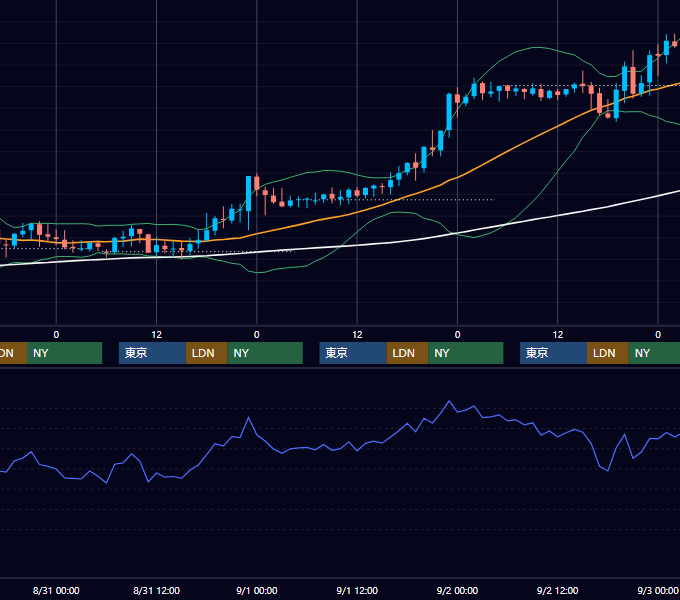Click the 9/2 12:00 date label
Screen dimensions: 680x600
557,590
